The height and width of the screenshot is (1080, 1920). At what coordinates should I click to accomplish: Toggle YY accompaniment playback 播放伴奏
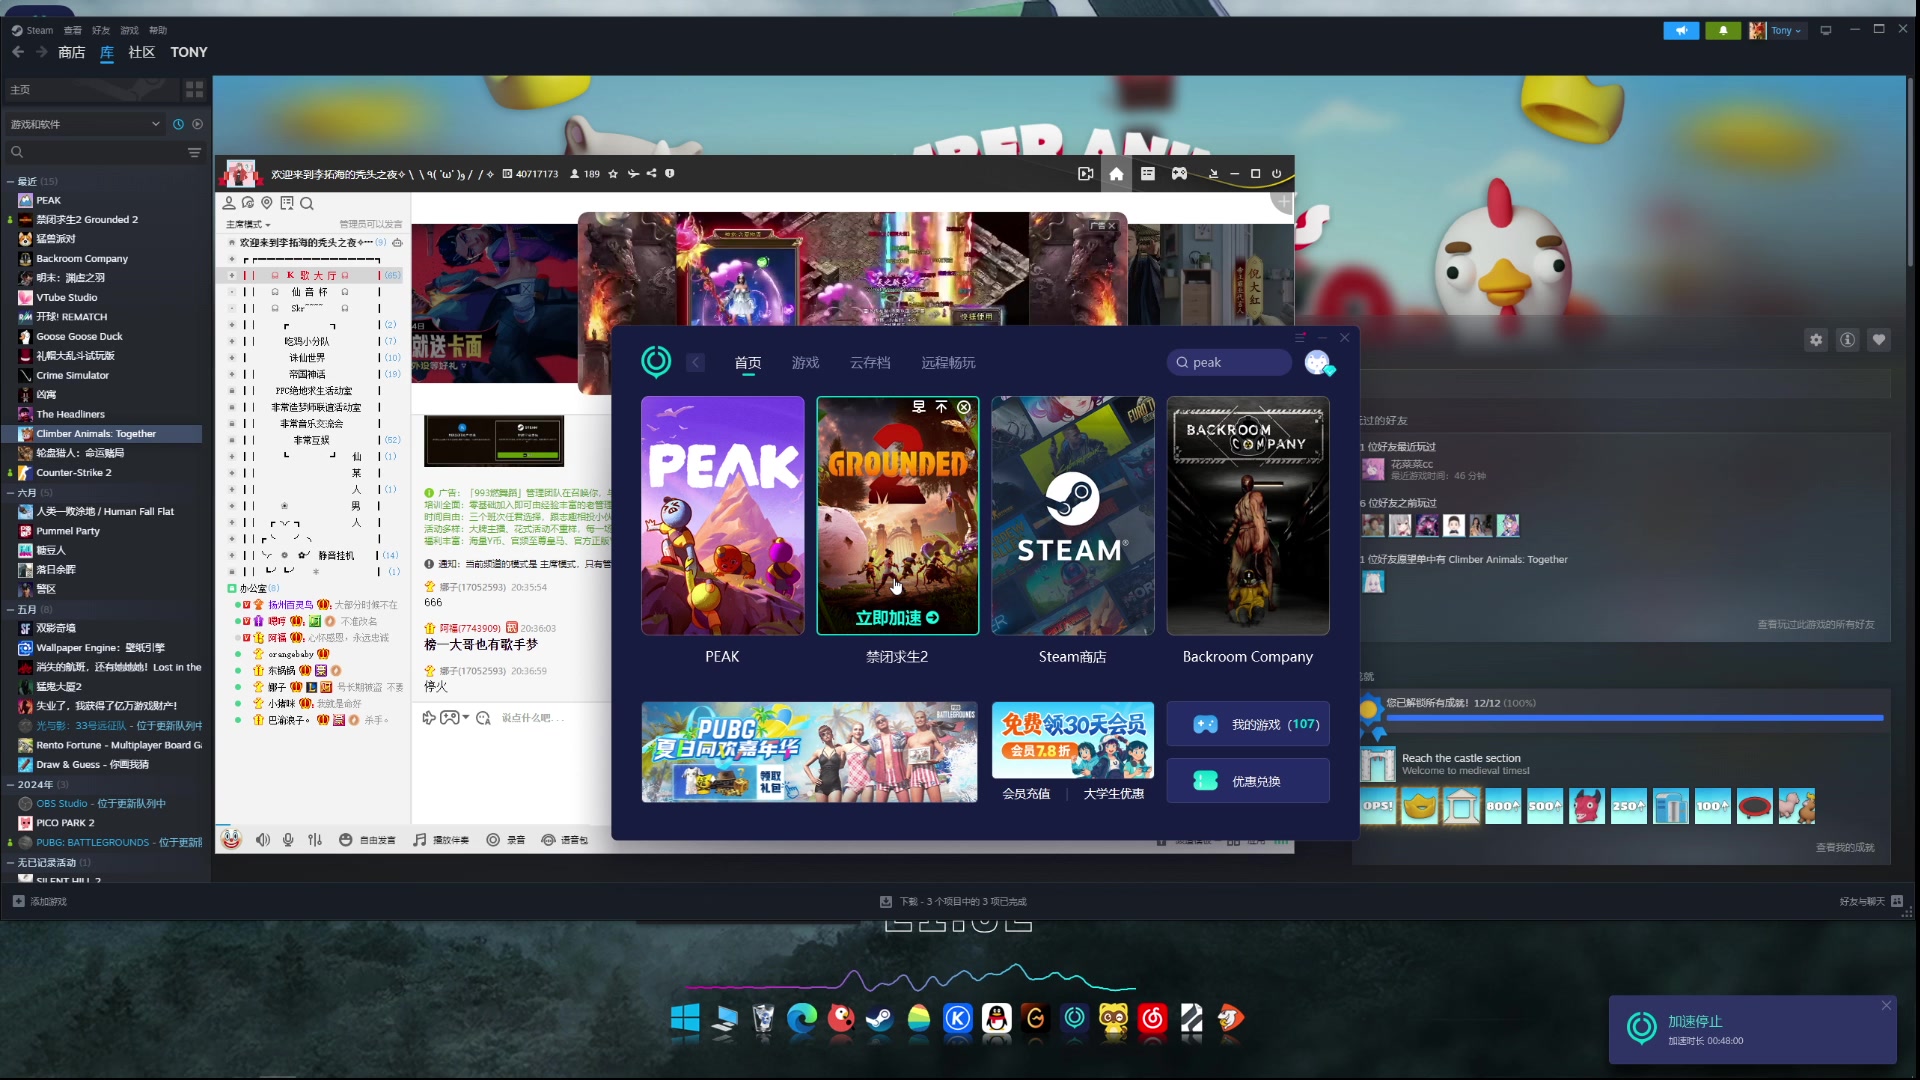tap(441, 840)
